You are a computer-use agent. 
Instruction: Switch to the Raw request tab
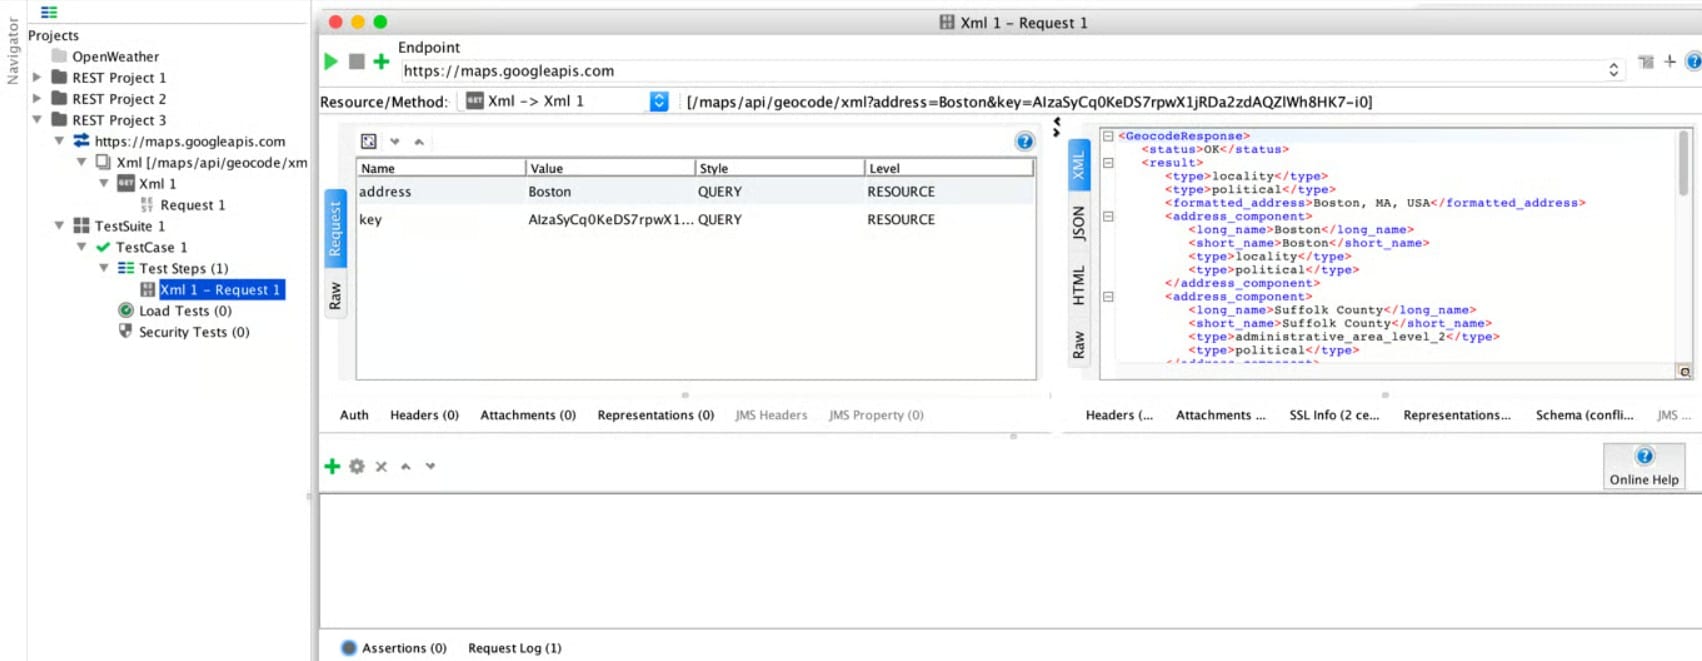pyautogui.click(x=335, y=296)
